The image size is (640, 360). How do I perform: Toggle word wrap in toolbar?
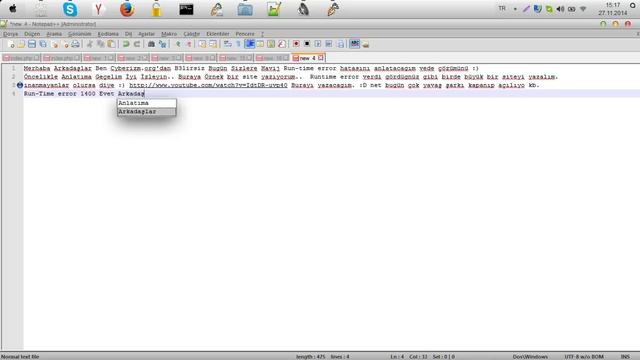(x=228, y=44)
